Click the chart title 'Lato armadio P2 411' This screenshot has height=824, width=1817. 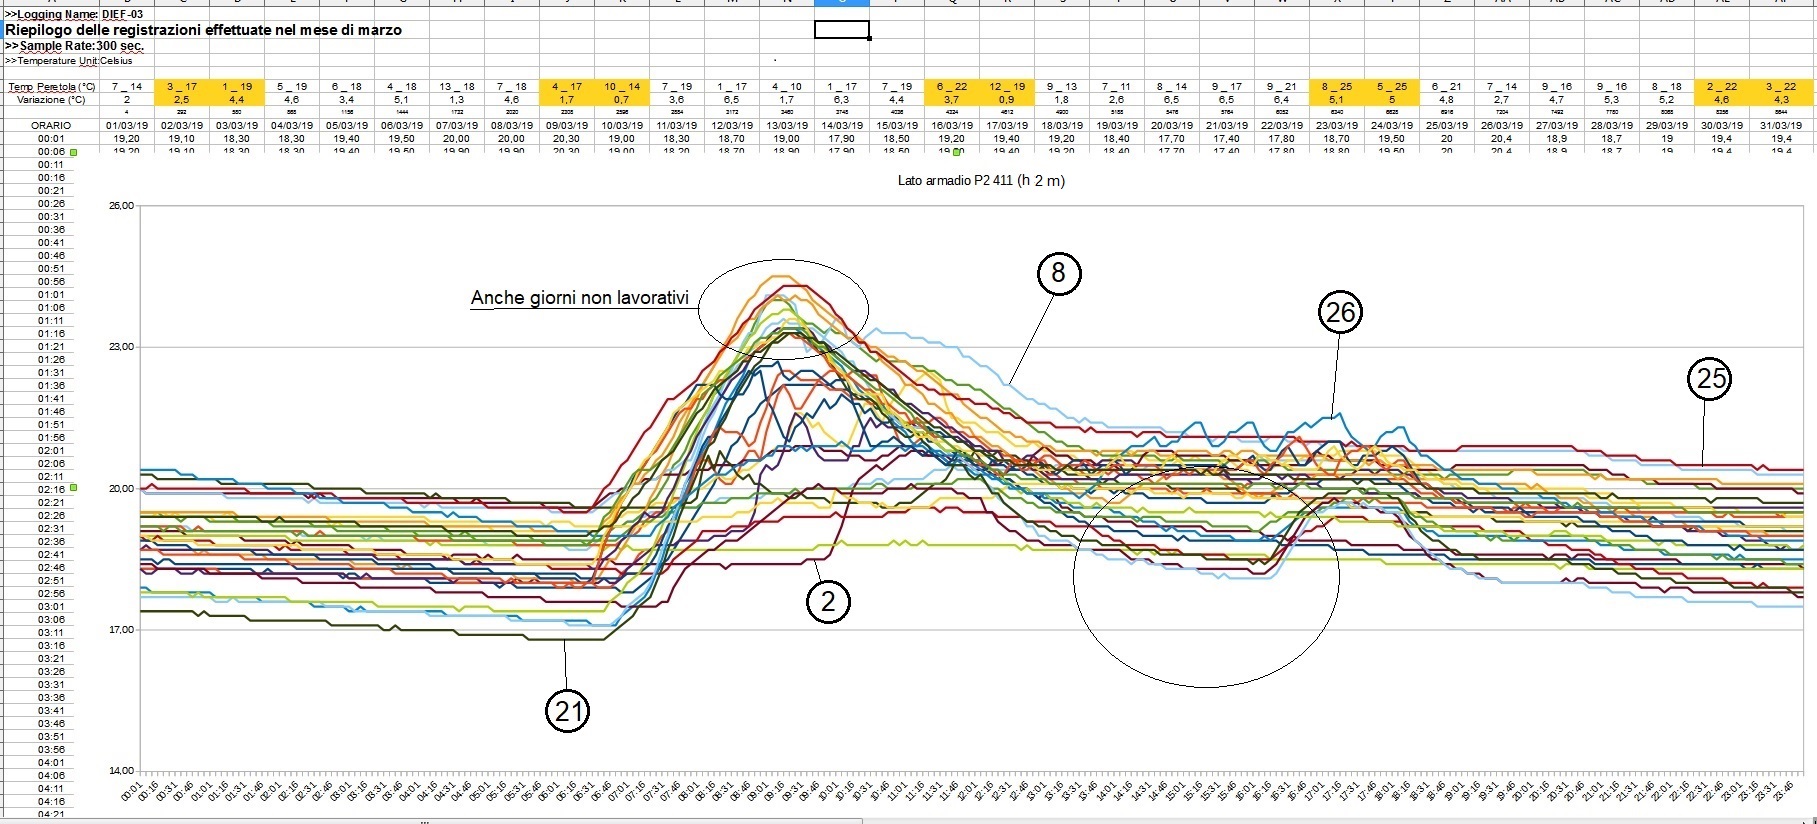pos(980,181)
